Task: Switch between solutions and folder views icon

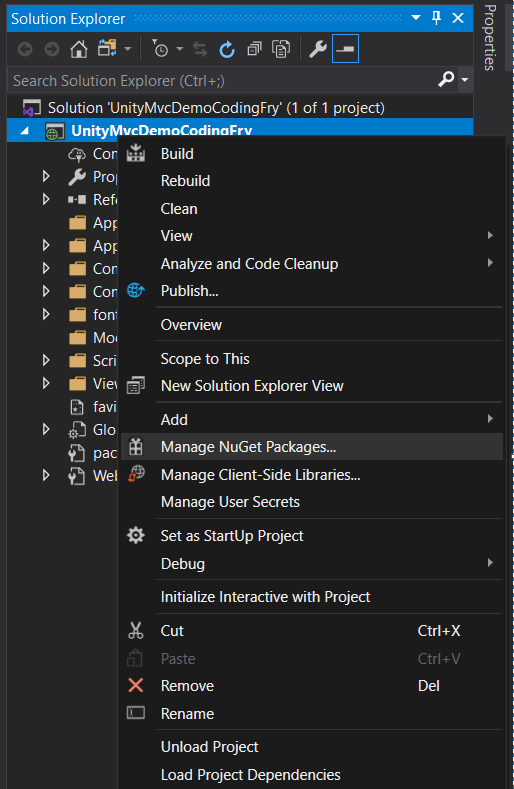Action: [x=107, y=49]
